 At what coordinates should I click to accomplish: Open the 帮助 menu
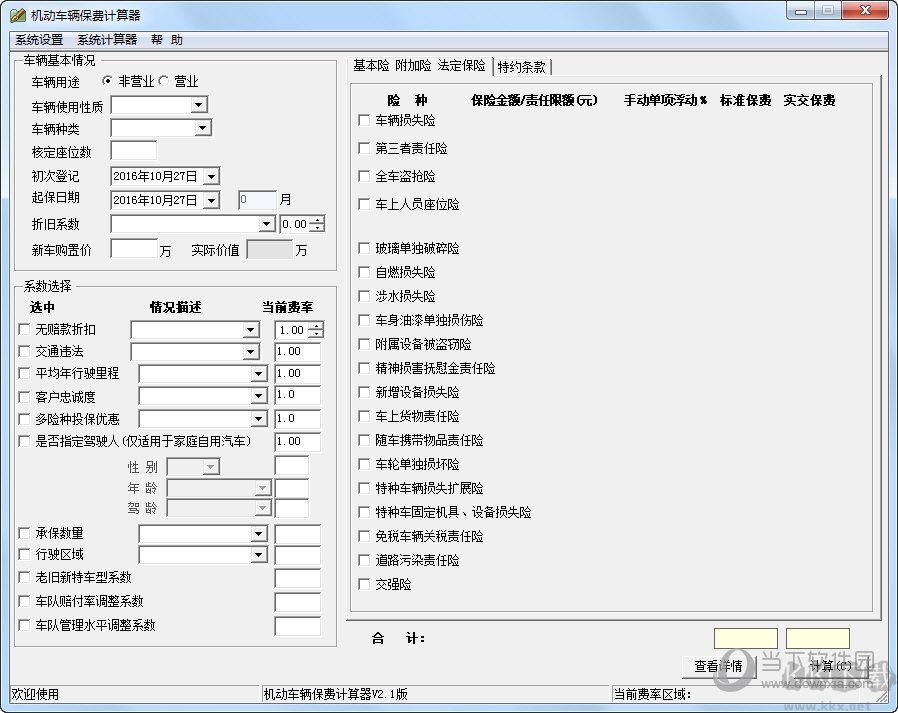[167, 40]
